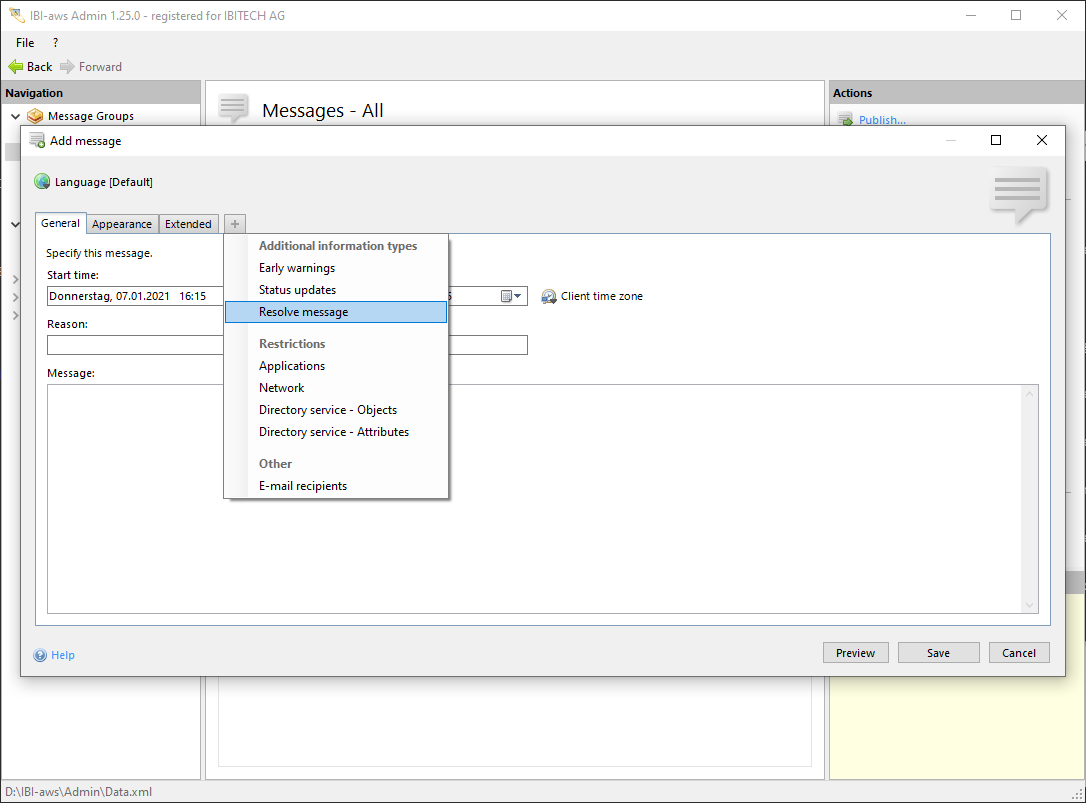Select E-mail recipients menu option
Screen dimensions: 1086x803
[303, 486]
